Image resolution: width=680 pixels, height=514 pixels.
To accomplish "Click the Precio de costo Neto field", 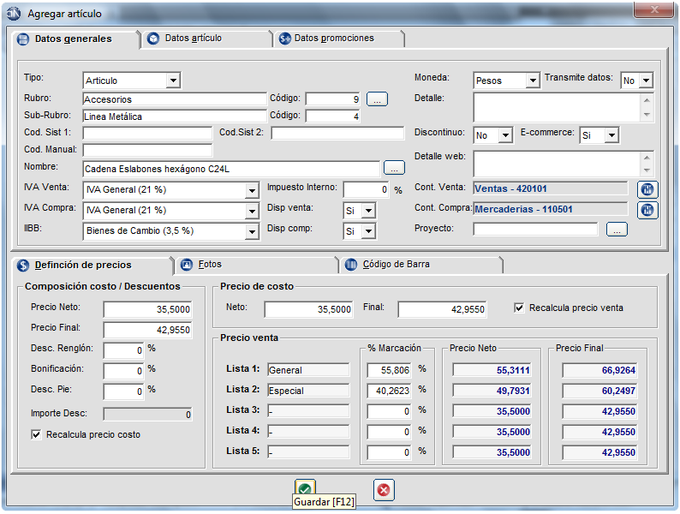I will pyautogui.click(x=309, y=310).
